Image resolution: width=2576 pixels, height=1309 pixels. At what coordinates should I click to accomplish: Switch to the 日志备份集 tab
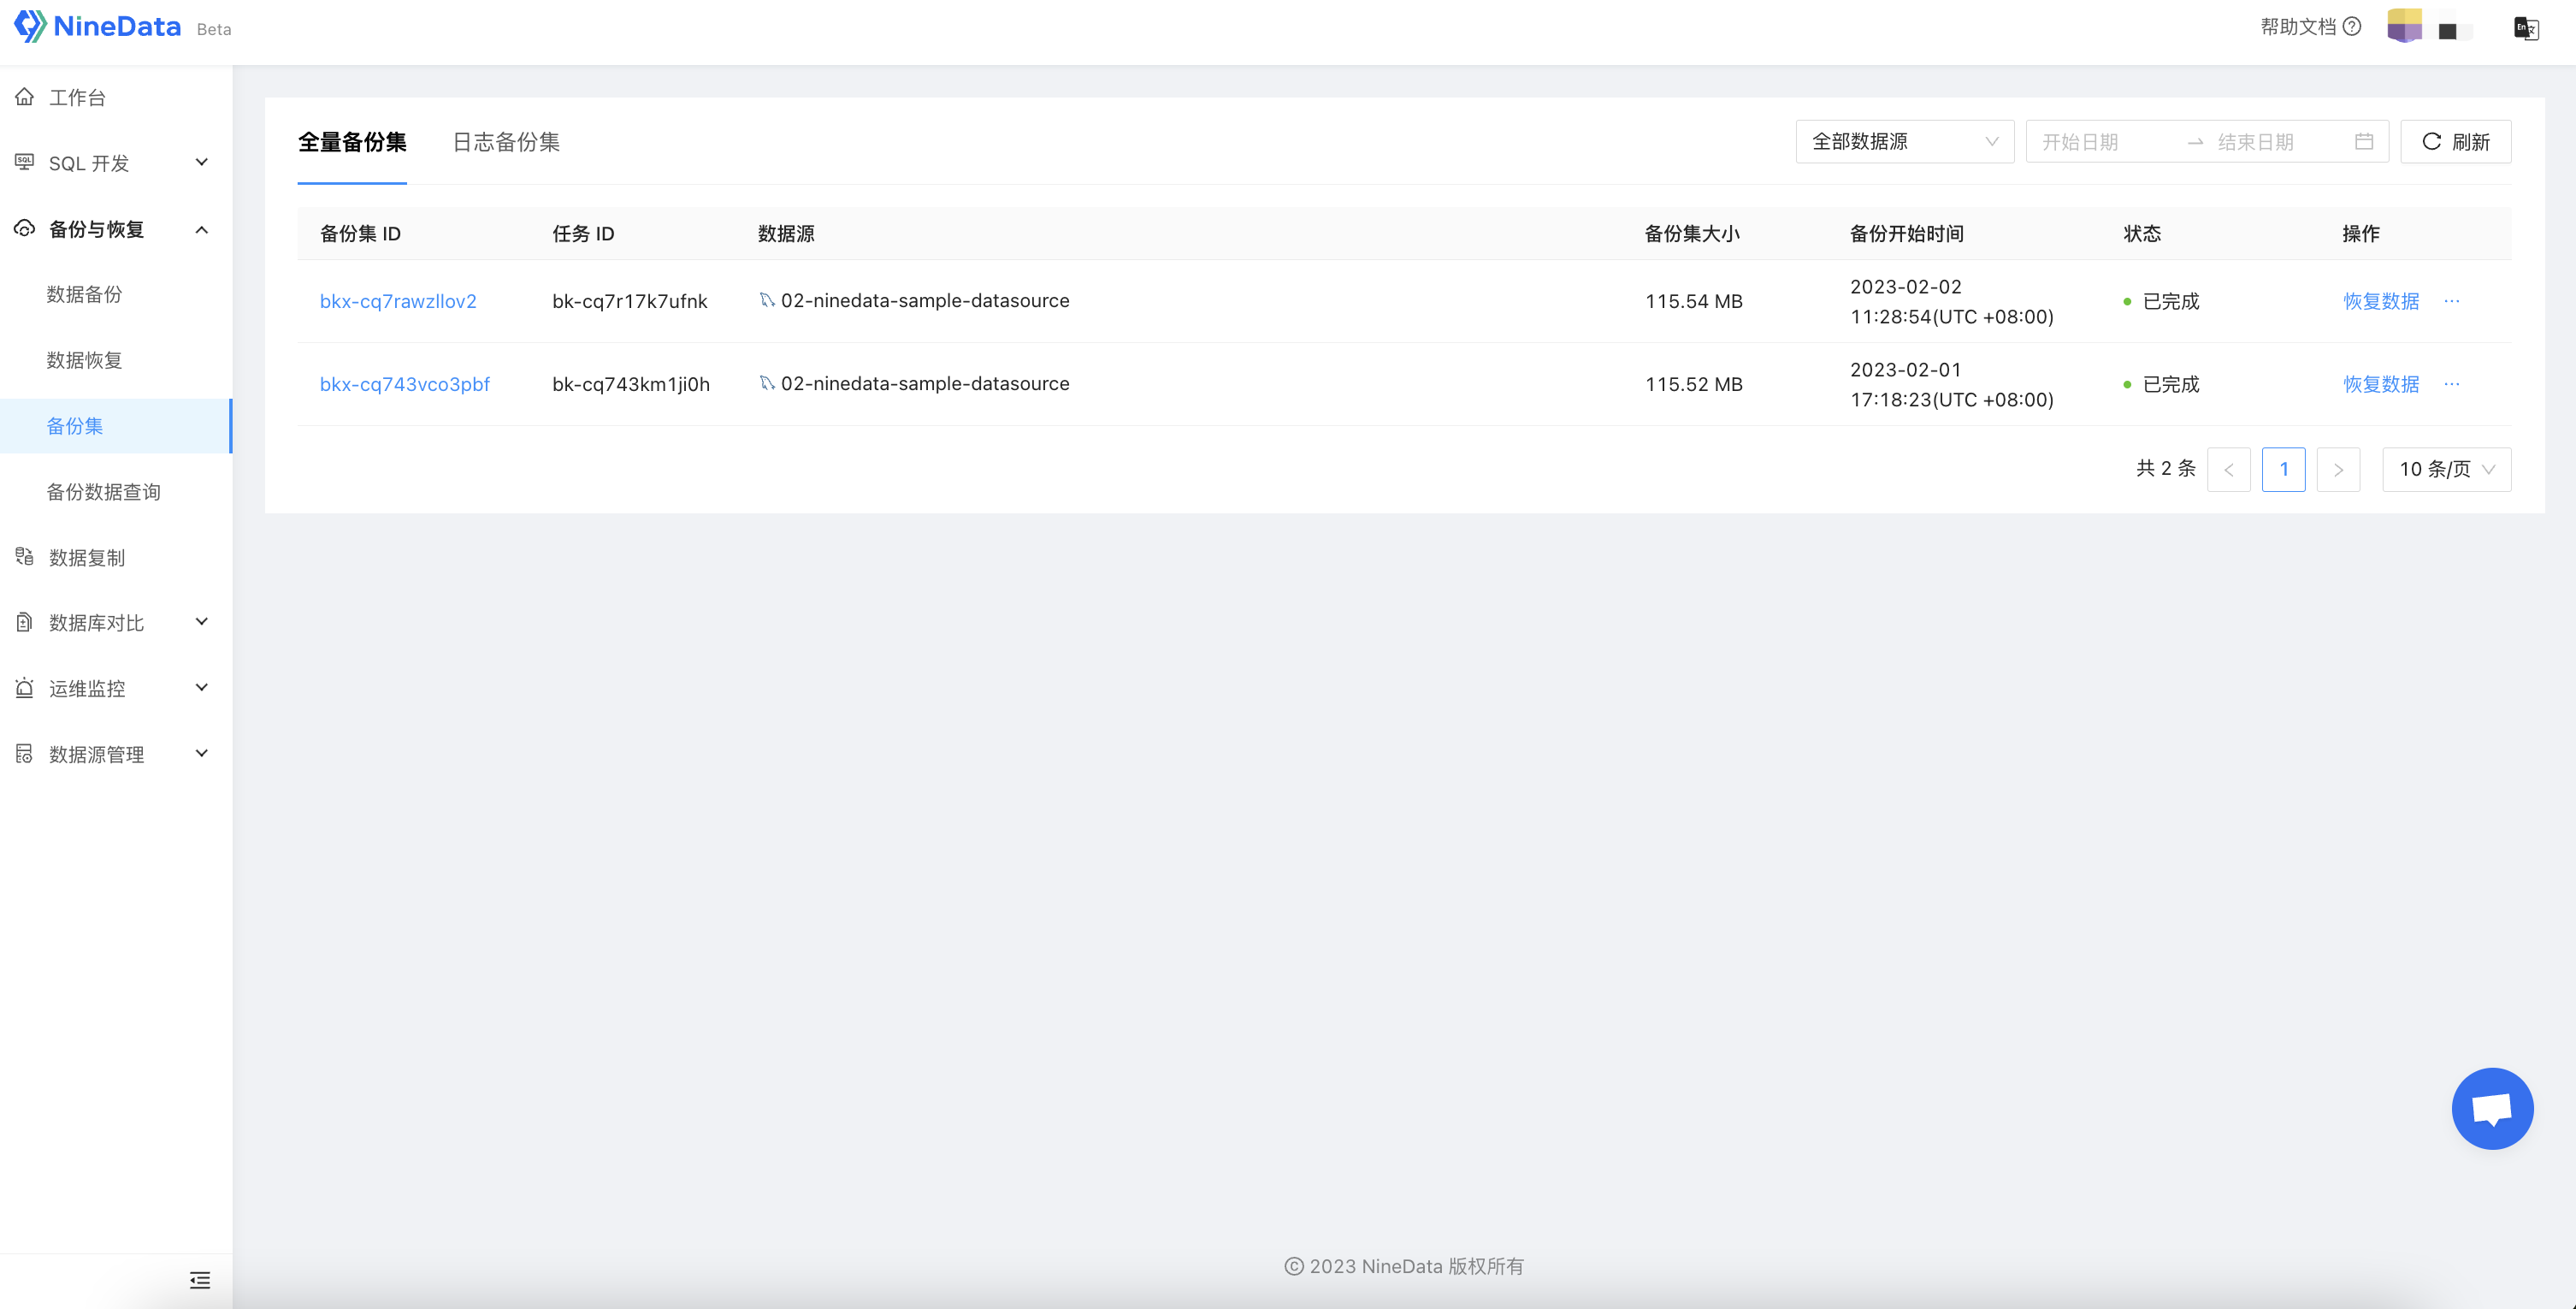[x=506, y=142]
